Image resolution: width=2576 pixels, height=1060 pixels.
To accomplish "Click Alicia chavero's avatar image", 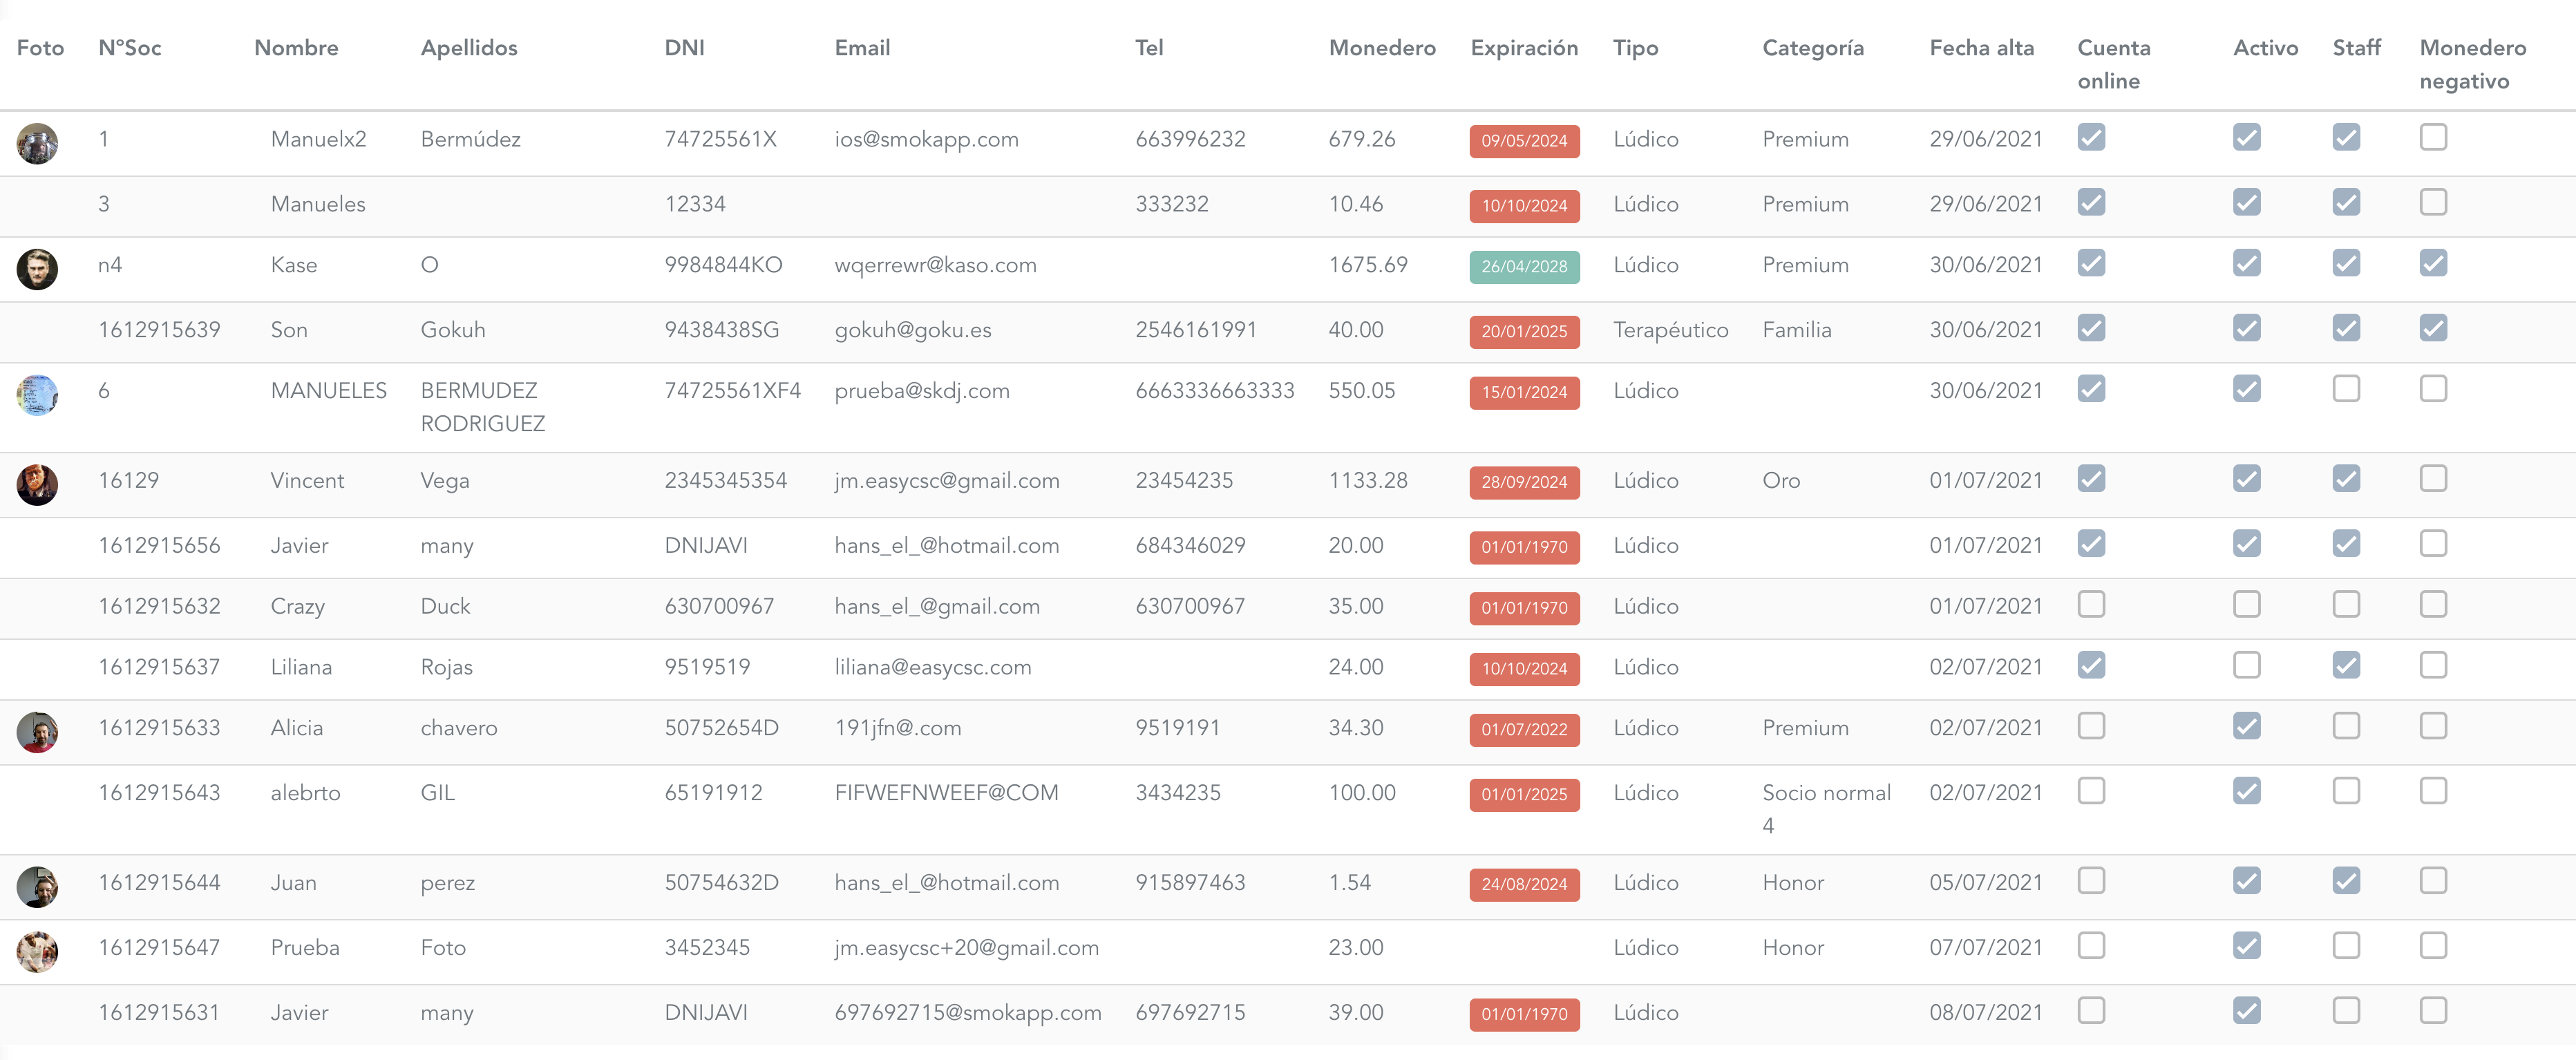I will pos(37,732).
